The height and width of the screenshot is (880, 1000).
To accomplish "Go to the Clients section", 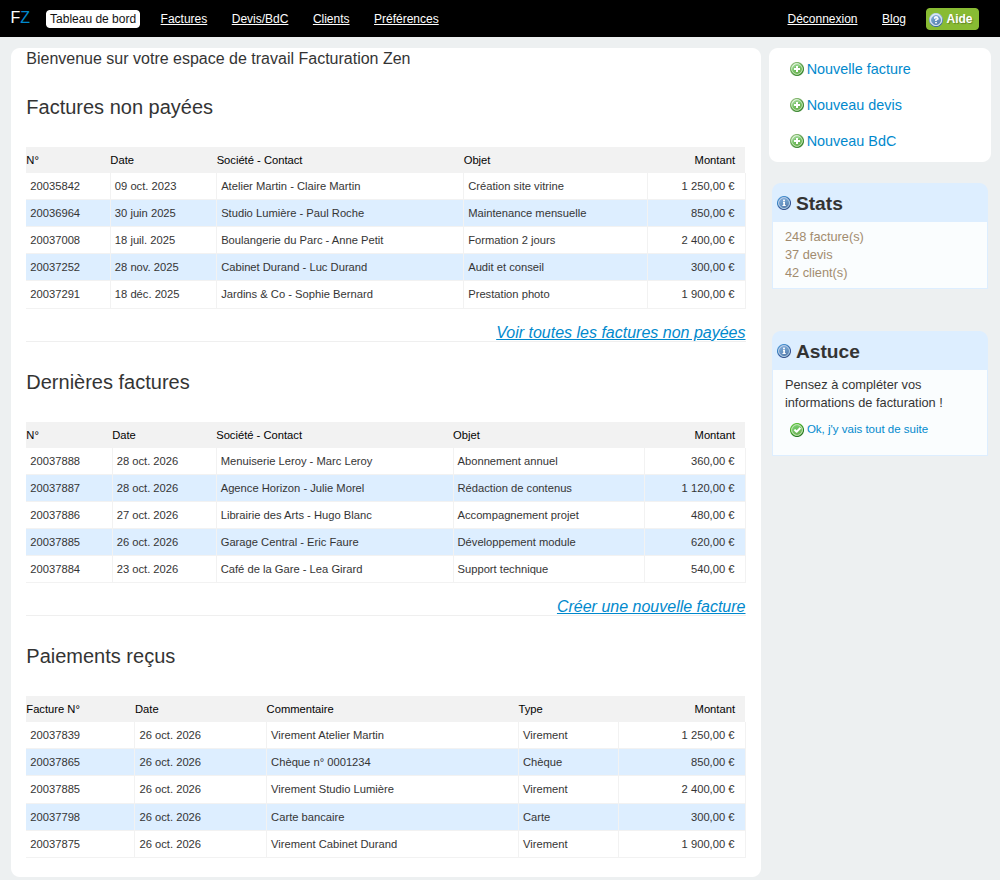I will click(x=331, y=19).
